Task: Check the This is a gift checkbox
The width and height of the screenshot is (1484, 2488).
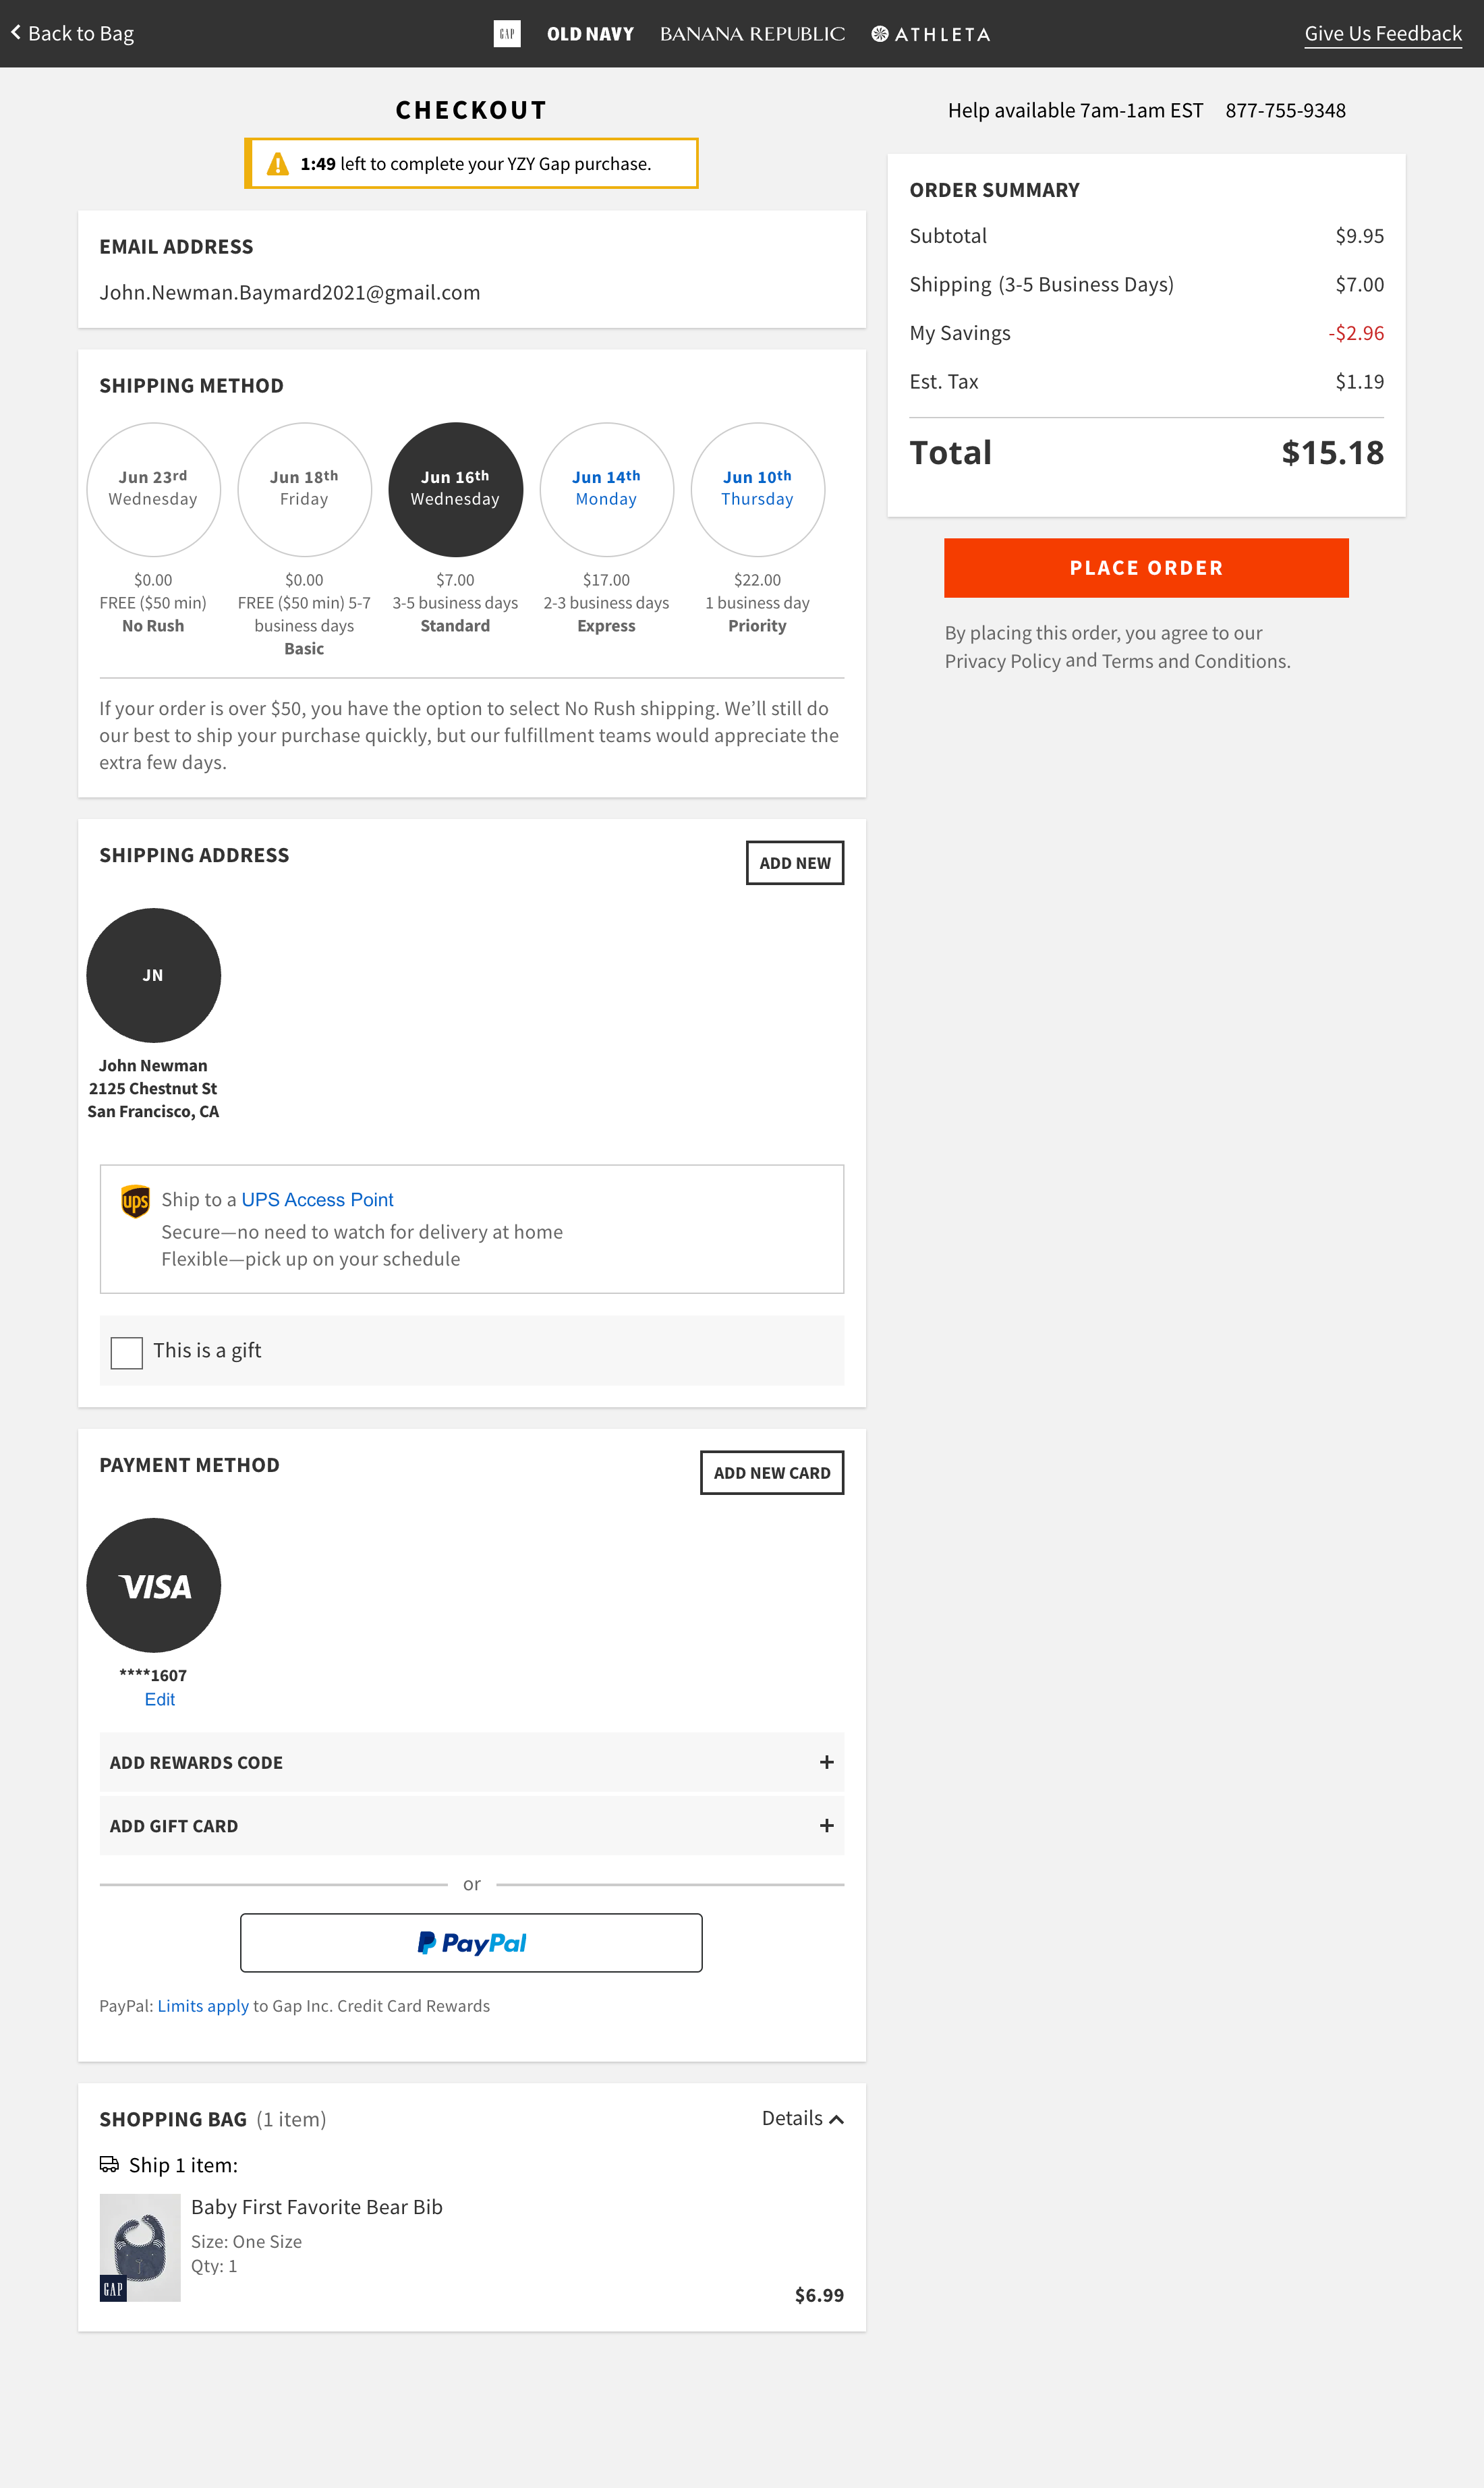Action: (127, 1352)
